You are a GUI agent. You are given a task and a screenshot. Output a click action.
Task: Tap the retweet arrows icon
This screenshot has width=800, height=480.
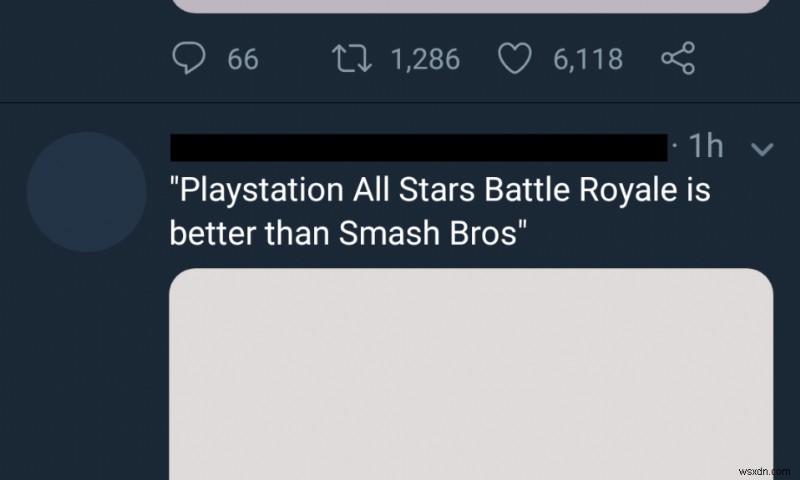[x=351, y=59]
